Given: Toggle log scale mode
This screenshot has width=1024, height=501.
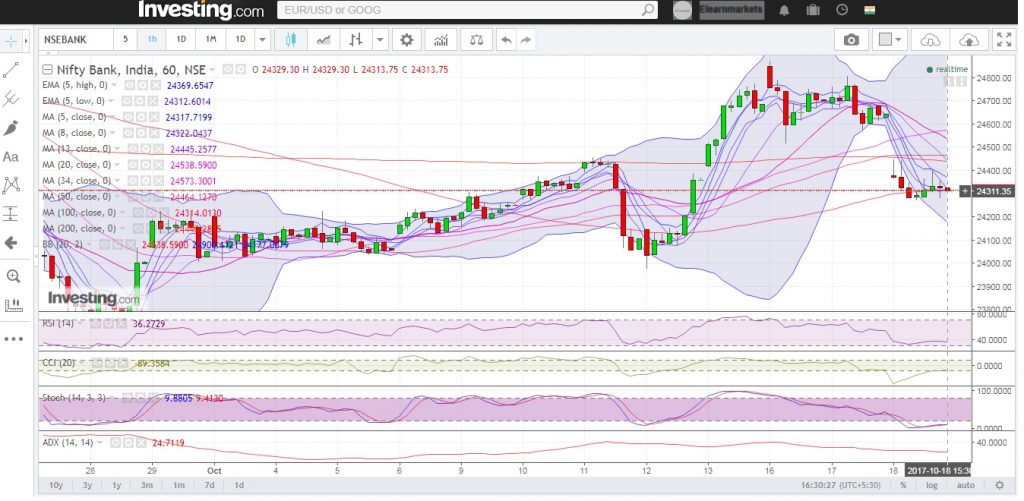Looking at the screenshot, I should pos(931,485).
